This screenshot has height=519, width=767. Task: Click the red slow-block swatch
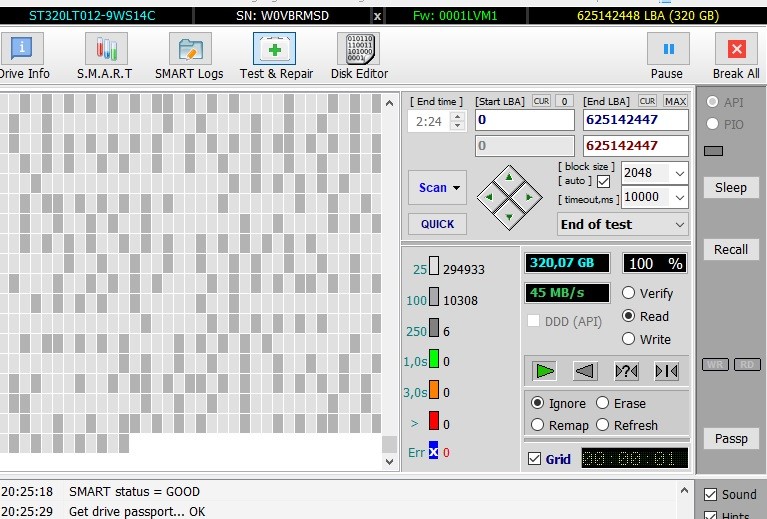[434, 421]
